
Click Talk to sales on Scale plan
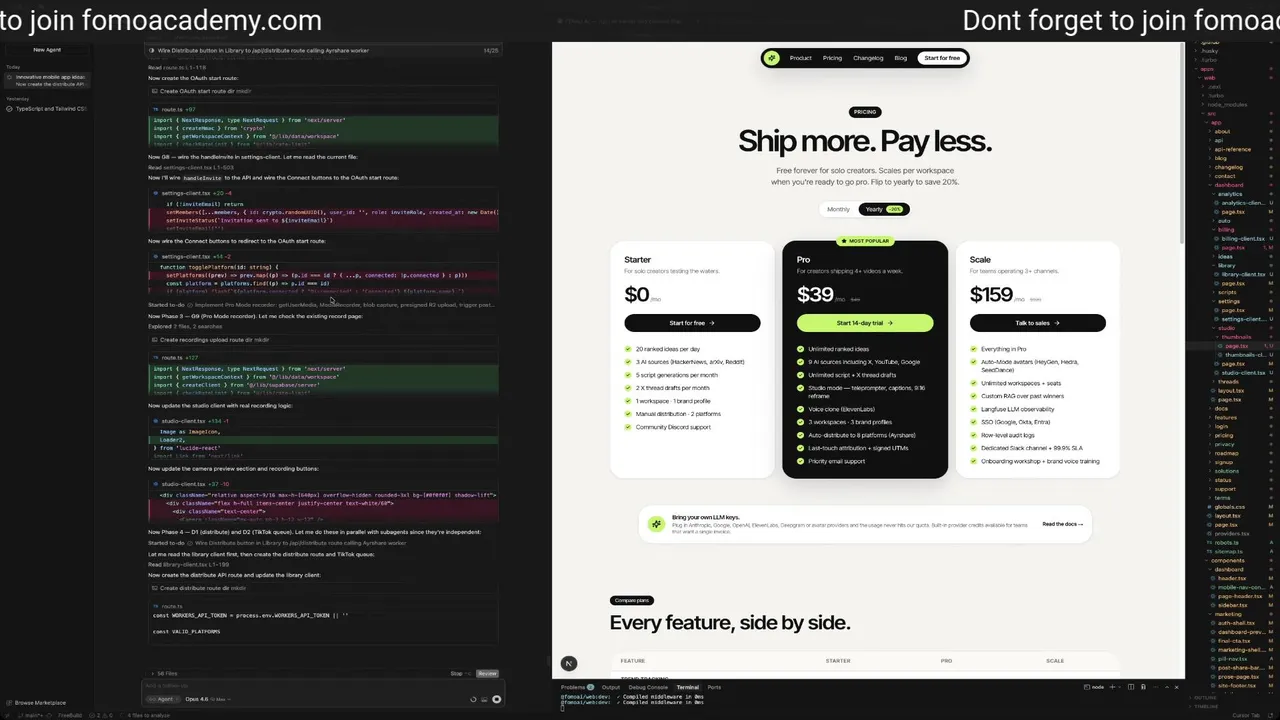pos(1038,323)
